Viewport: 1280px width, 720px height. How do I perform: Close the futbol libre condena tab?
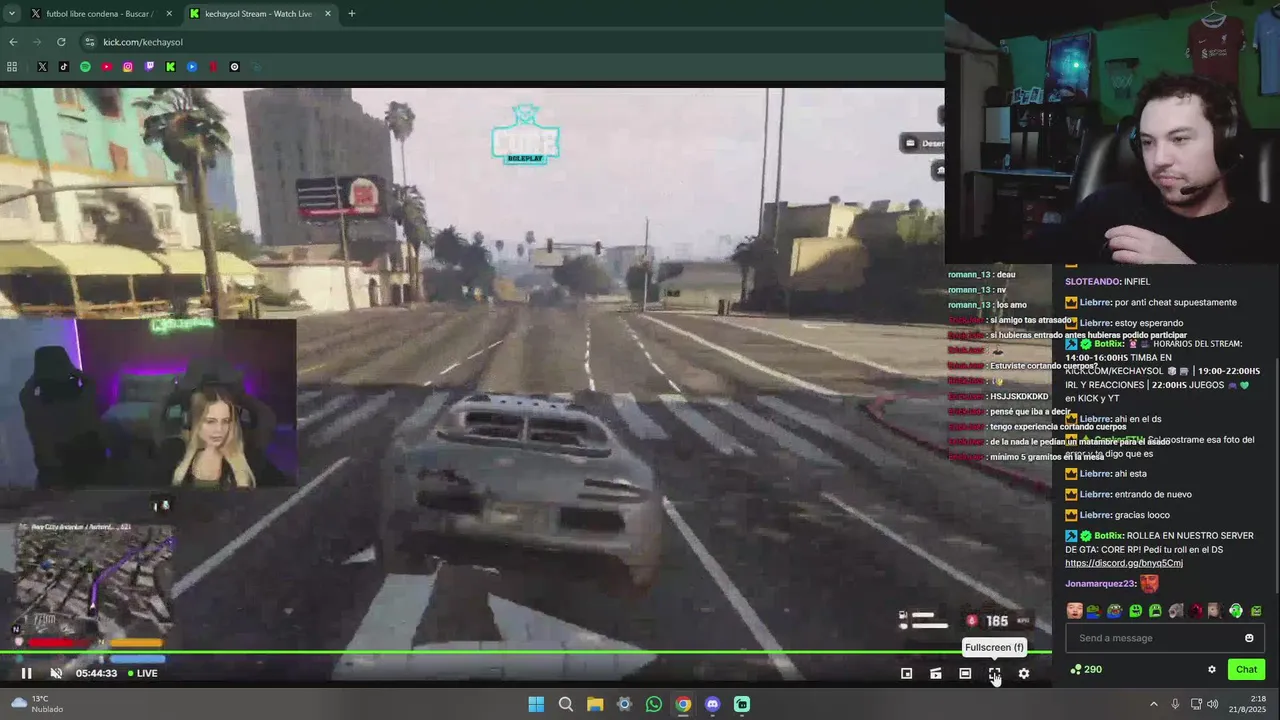tap(169, 14)
